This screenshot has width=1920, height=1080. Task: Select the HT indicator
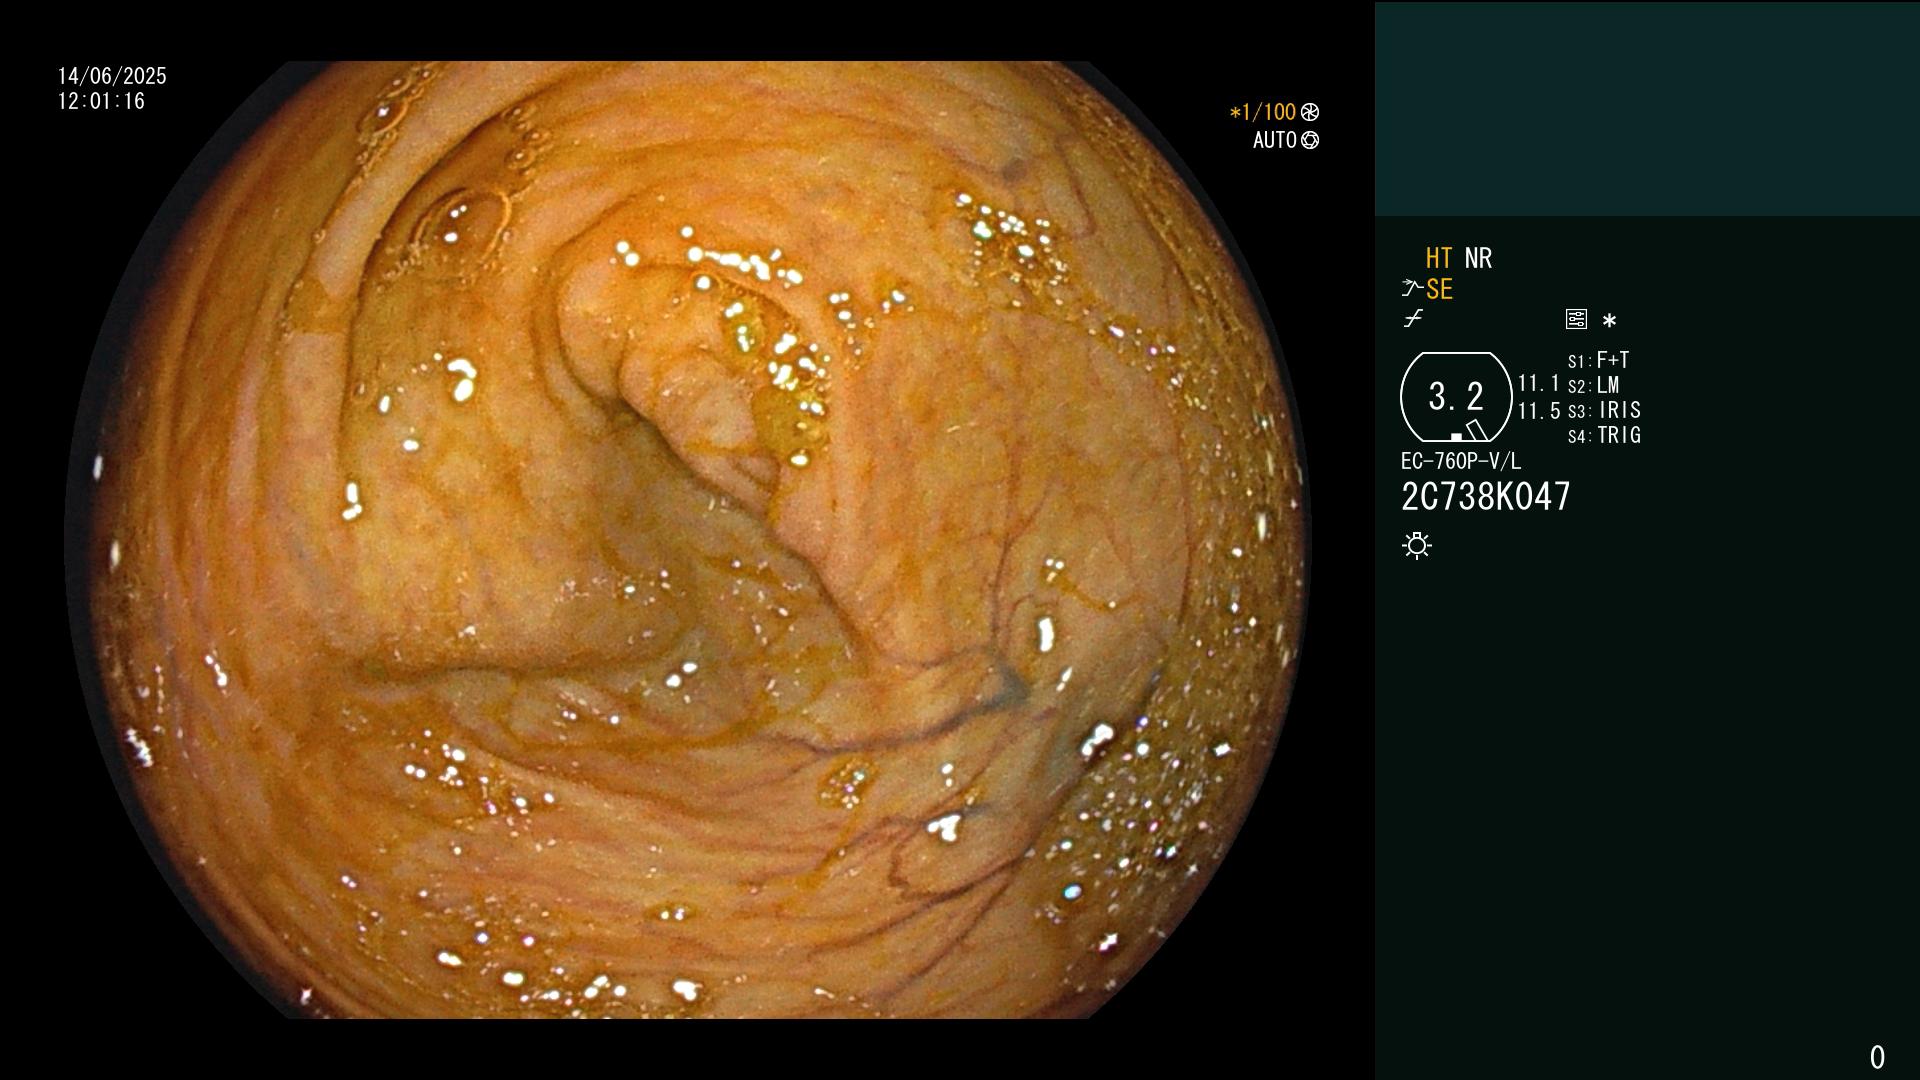point(1439,258)
